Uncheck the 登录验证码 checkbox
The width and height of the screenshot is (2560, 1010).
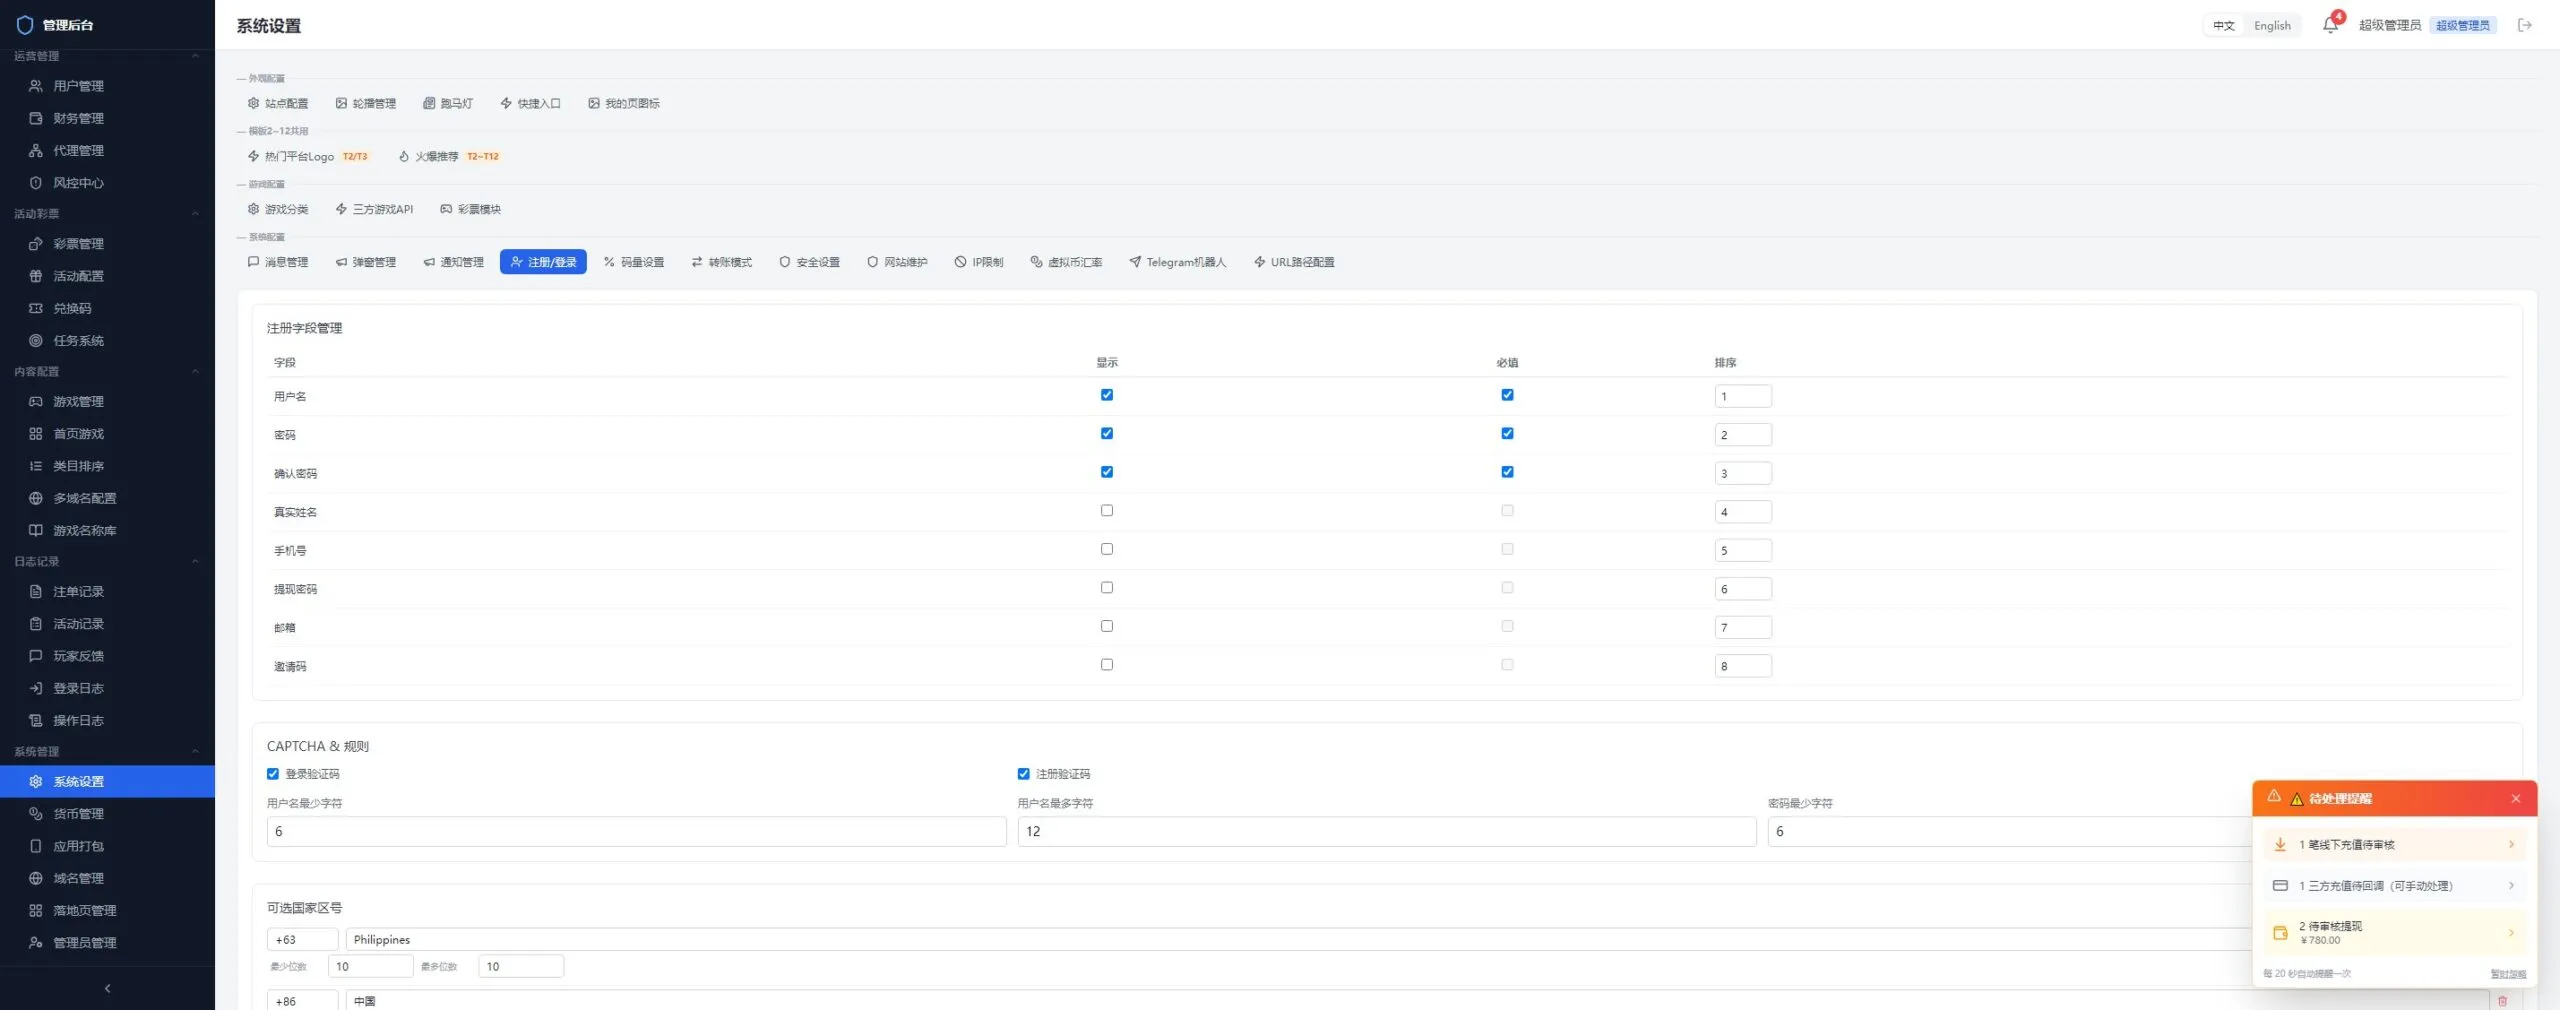pyautogui.click(x=273, y=774)
